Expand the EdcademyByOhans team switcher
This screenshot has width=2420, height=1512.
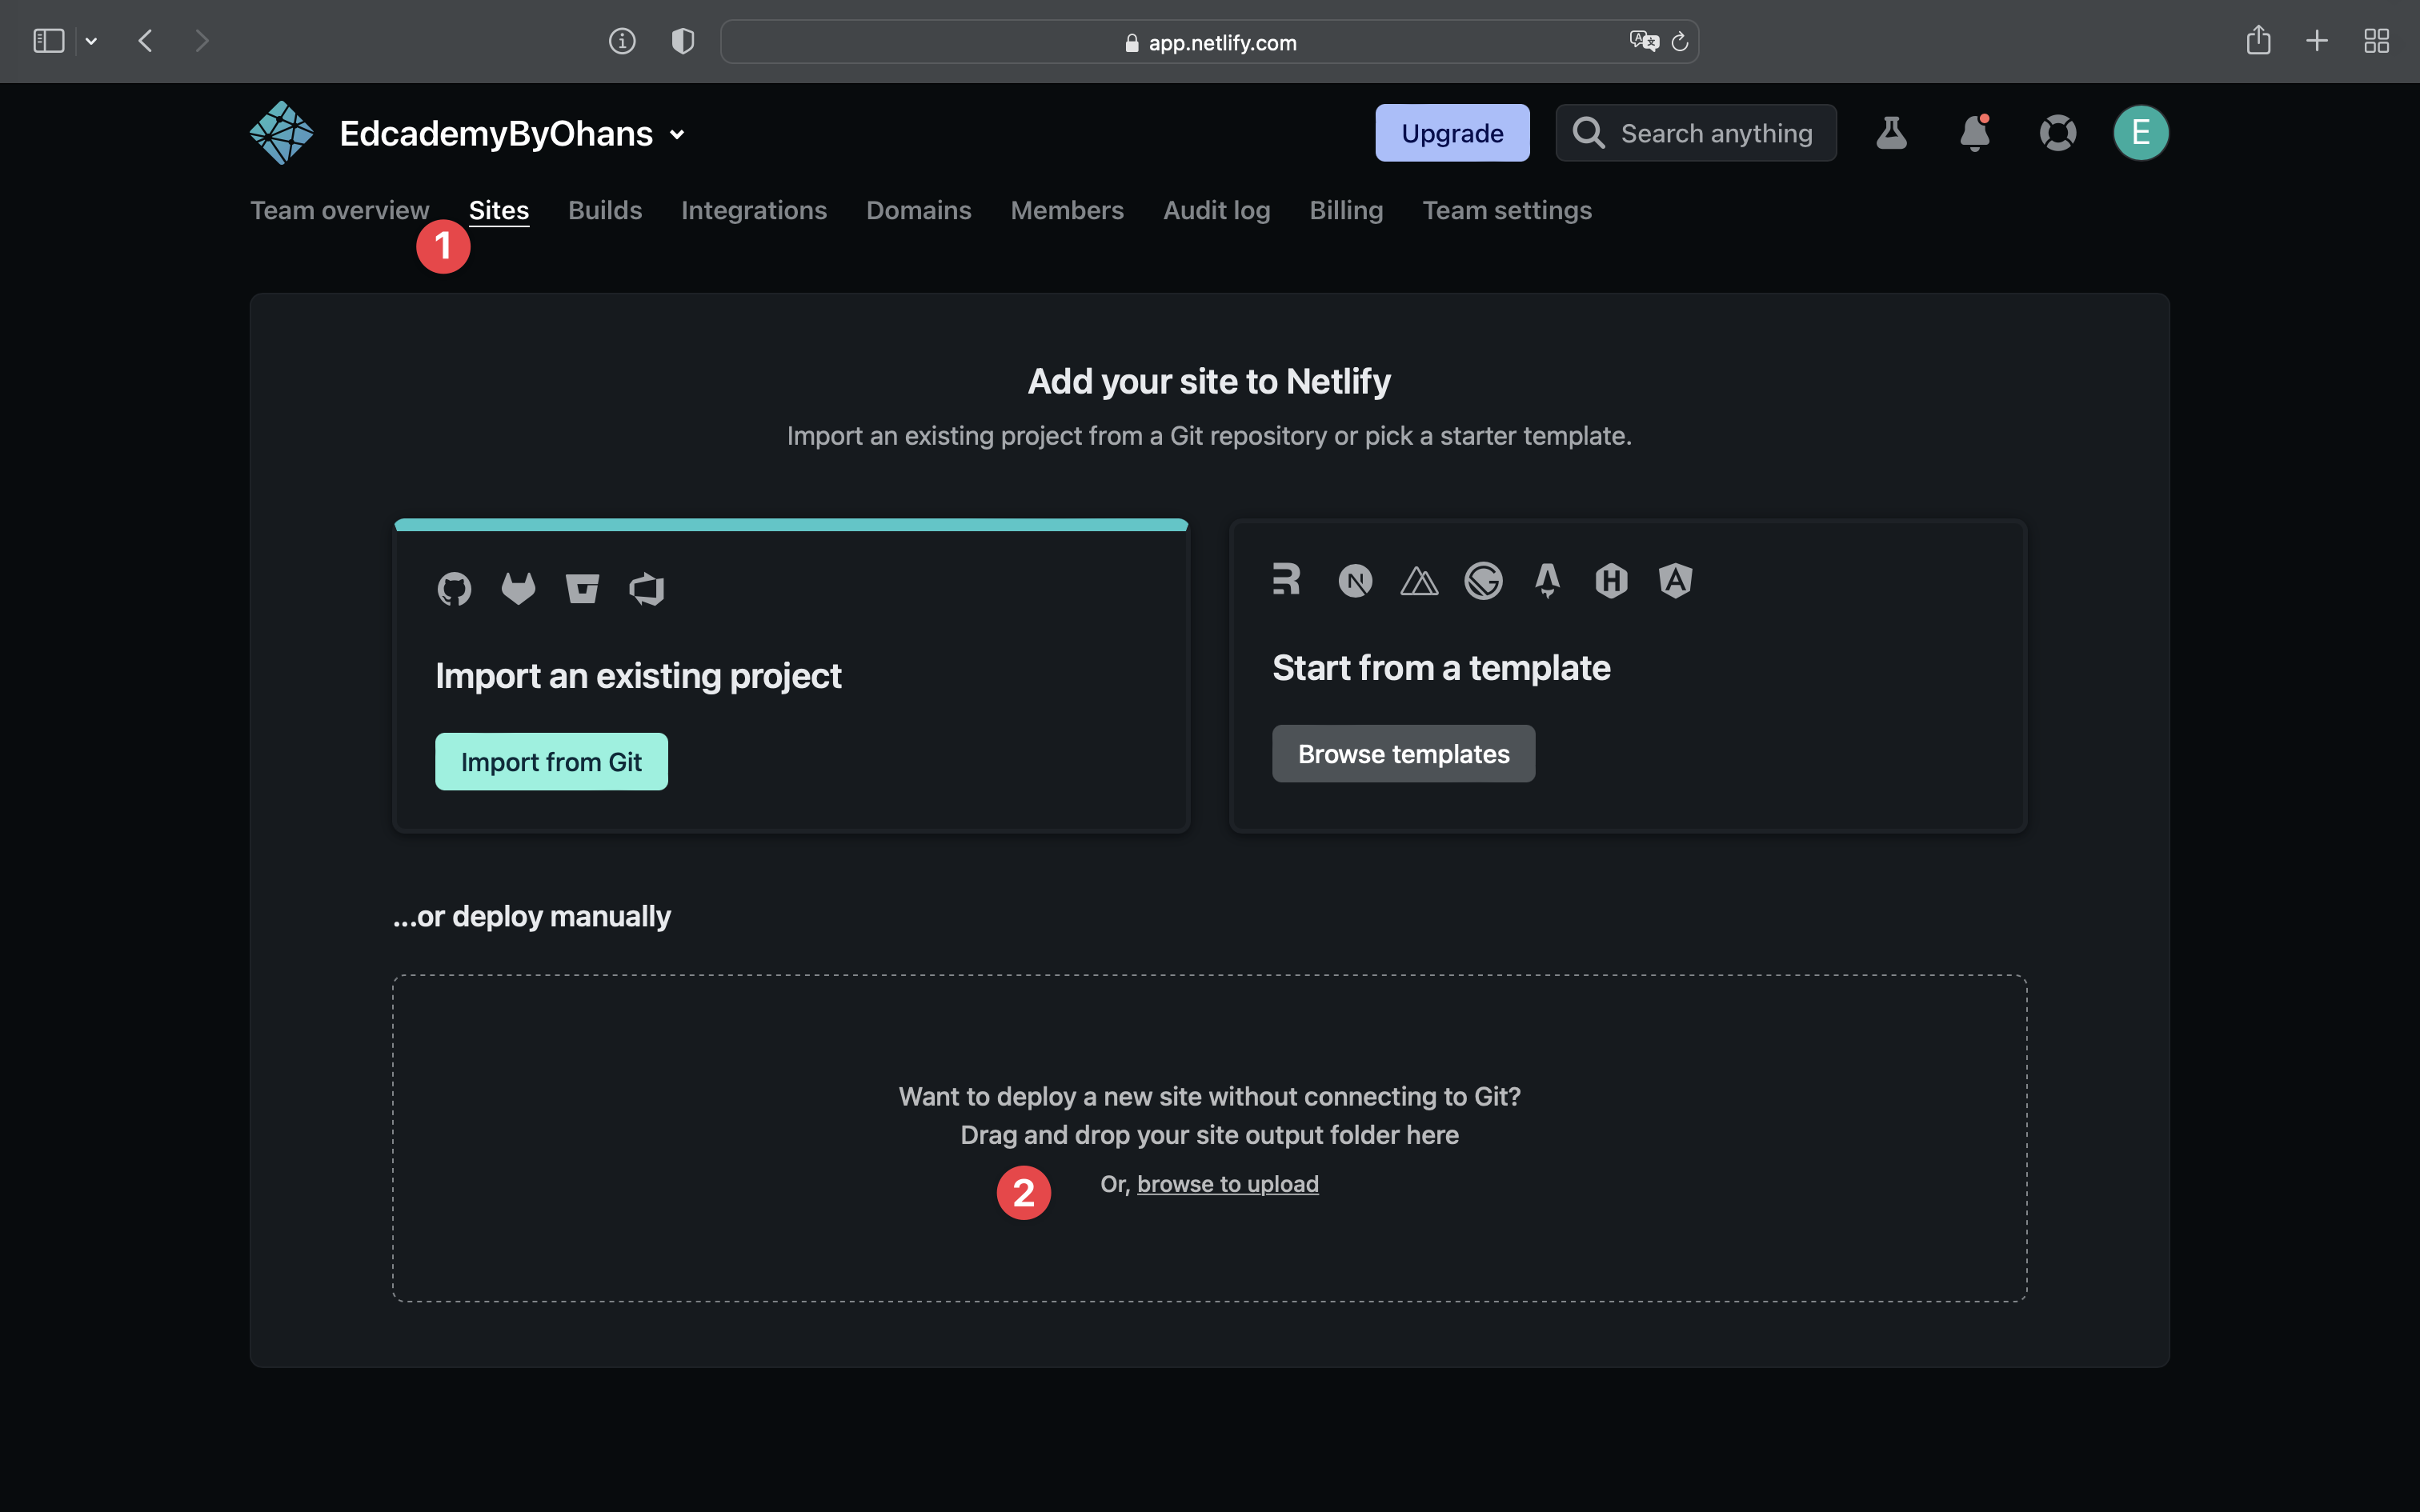pos(678,133)
